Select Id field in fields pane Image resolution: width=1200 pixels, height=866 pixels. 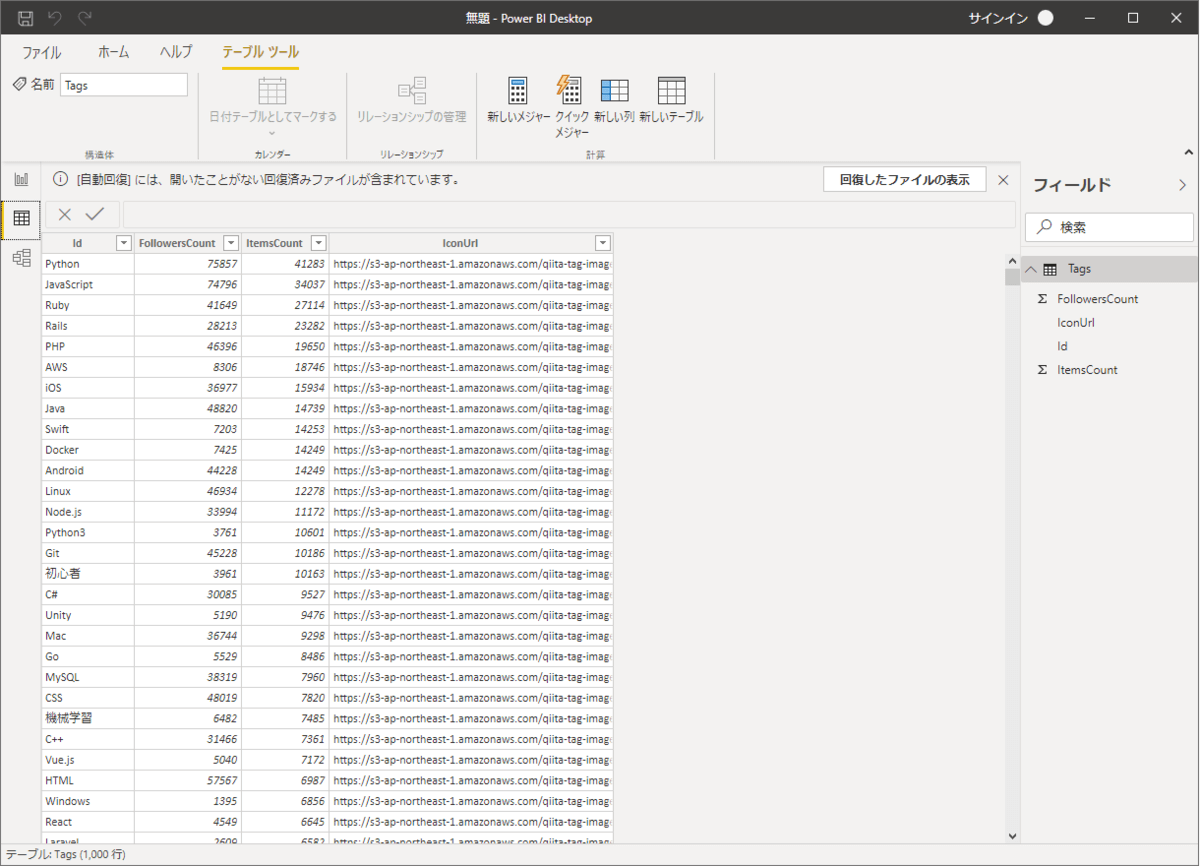click(x=1062, y=346)
